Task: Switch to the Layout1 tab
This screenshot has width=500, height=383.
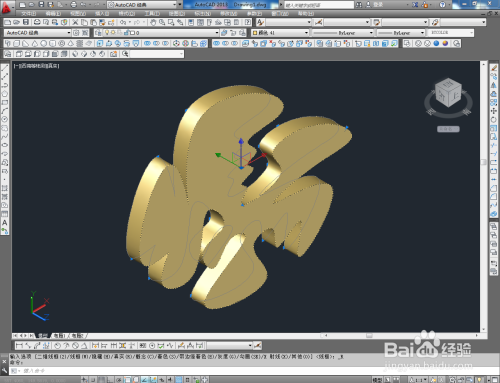Action: coord(60,336)
